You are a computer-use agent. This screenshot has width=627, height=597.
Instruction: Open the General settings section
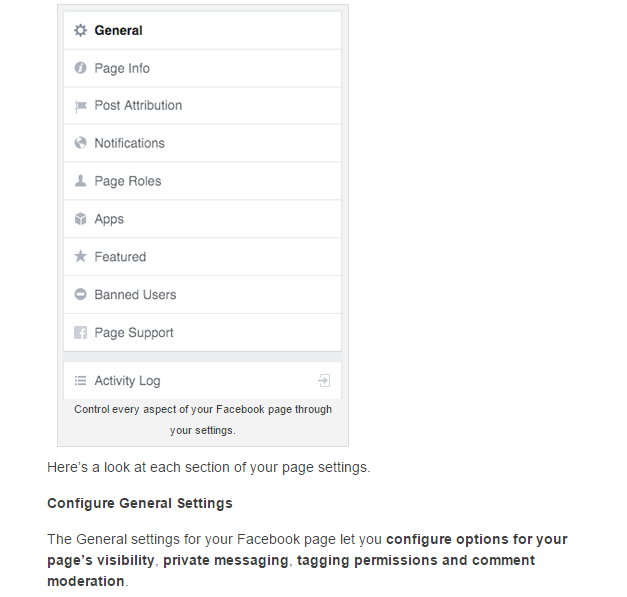(x=118, y=30)
